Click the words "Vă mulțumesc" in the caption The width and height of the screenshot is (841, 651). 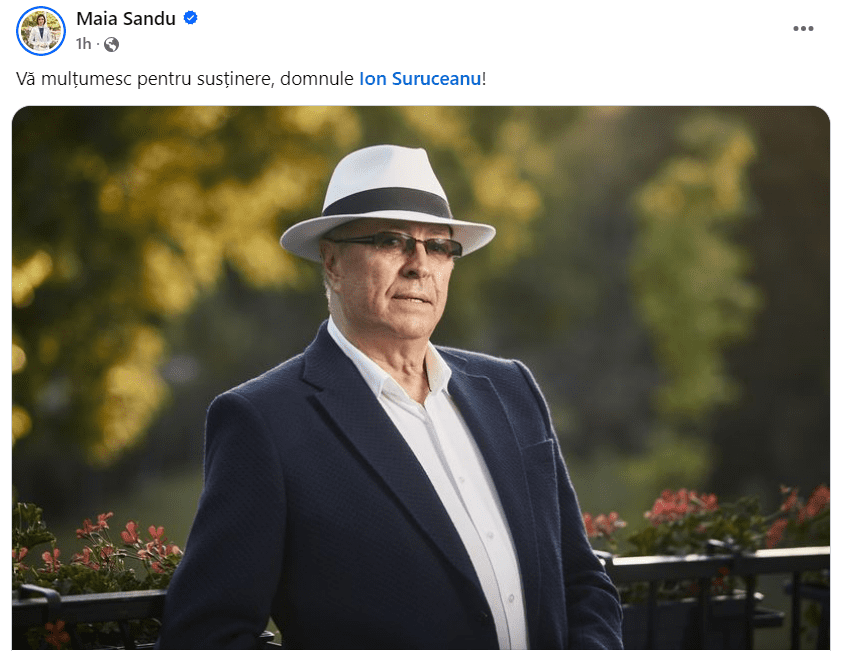[75, 79]
